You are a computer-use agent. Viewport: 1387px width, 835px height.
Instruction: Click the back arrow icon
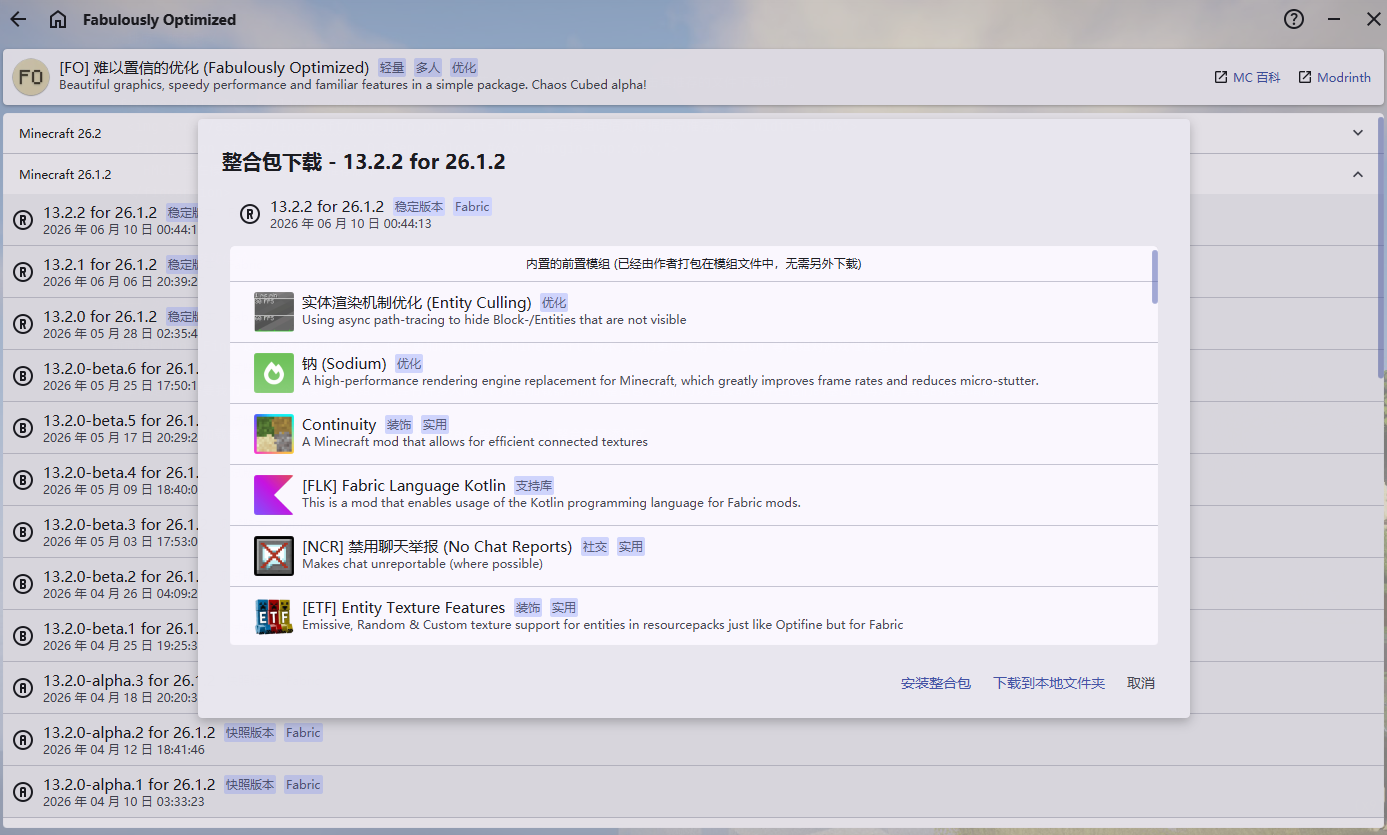18,19
